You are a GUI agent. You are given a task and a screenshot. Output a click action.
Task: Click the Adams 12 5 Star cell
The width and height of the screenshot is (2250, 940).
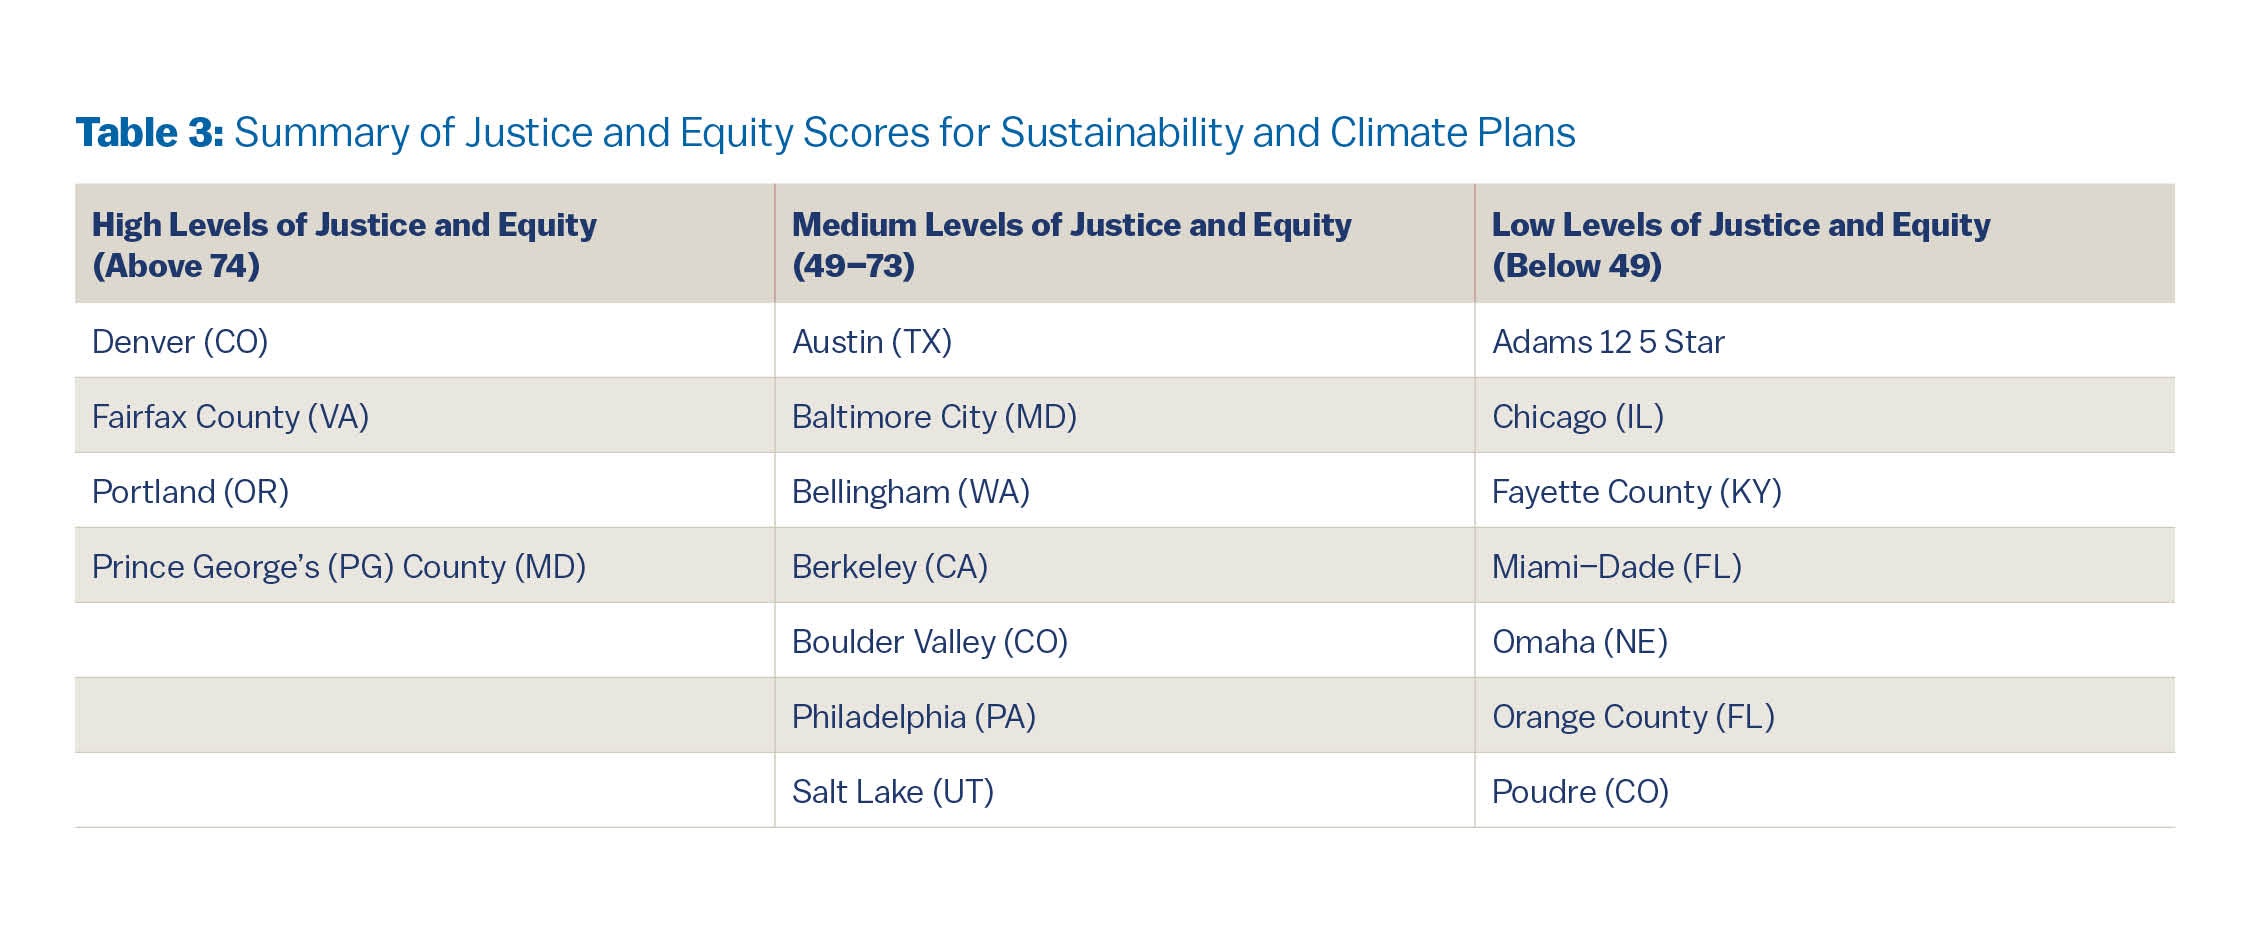(x=1825, y=340)
